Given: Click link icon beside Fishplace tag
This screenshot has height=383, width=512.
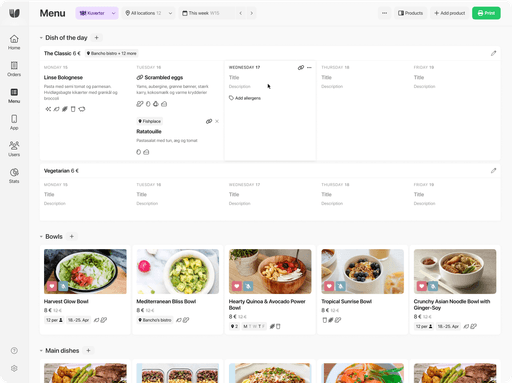Looking at the screenshot, I should coord(209,121).
